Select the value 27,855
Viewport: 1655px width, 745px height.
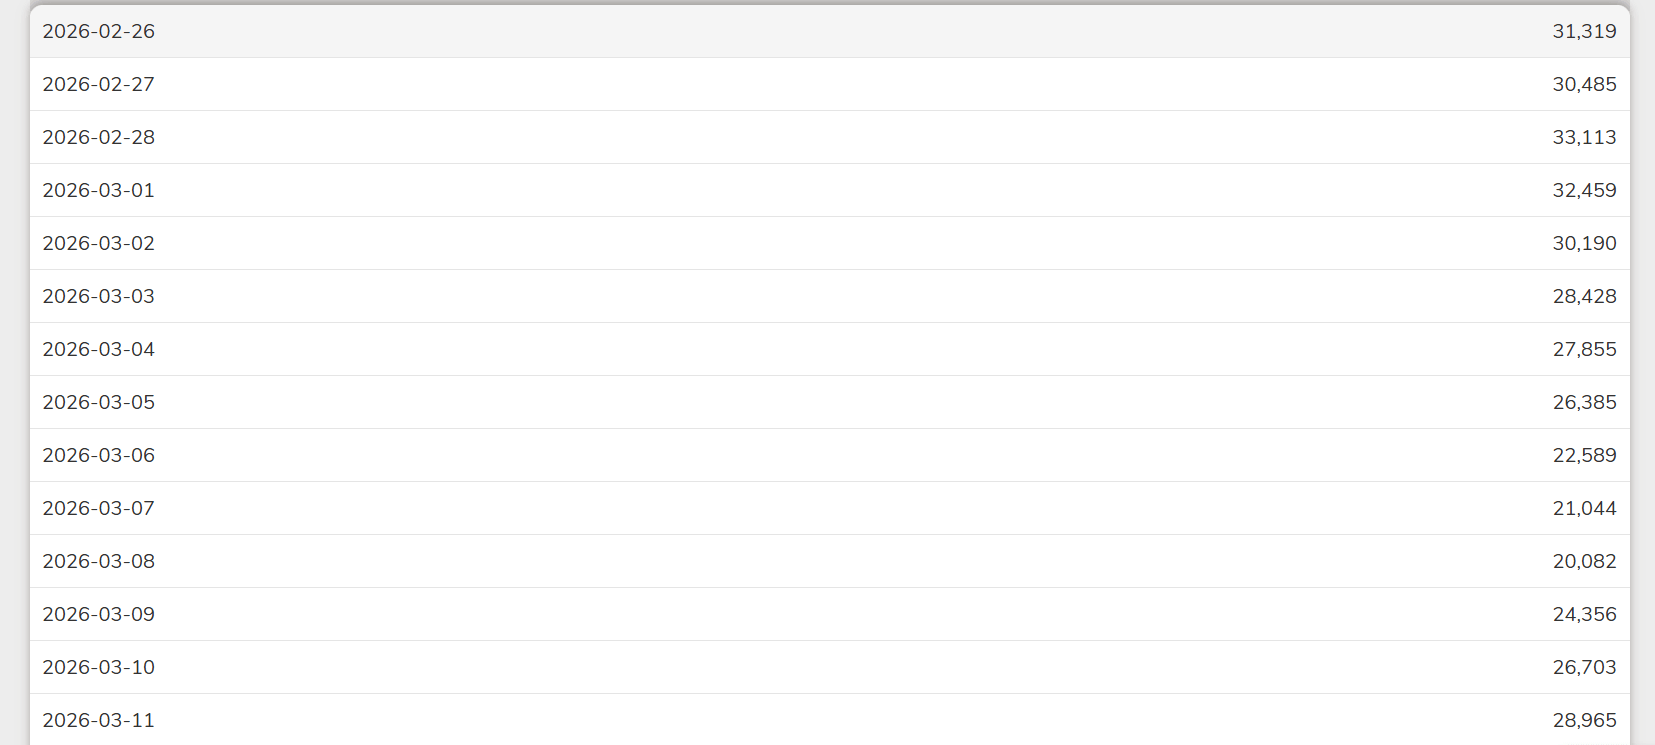click(1584, 349)
